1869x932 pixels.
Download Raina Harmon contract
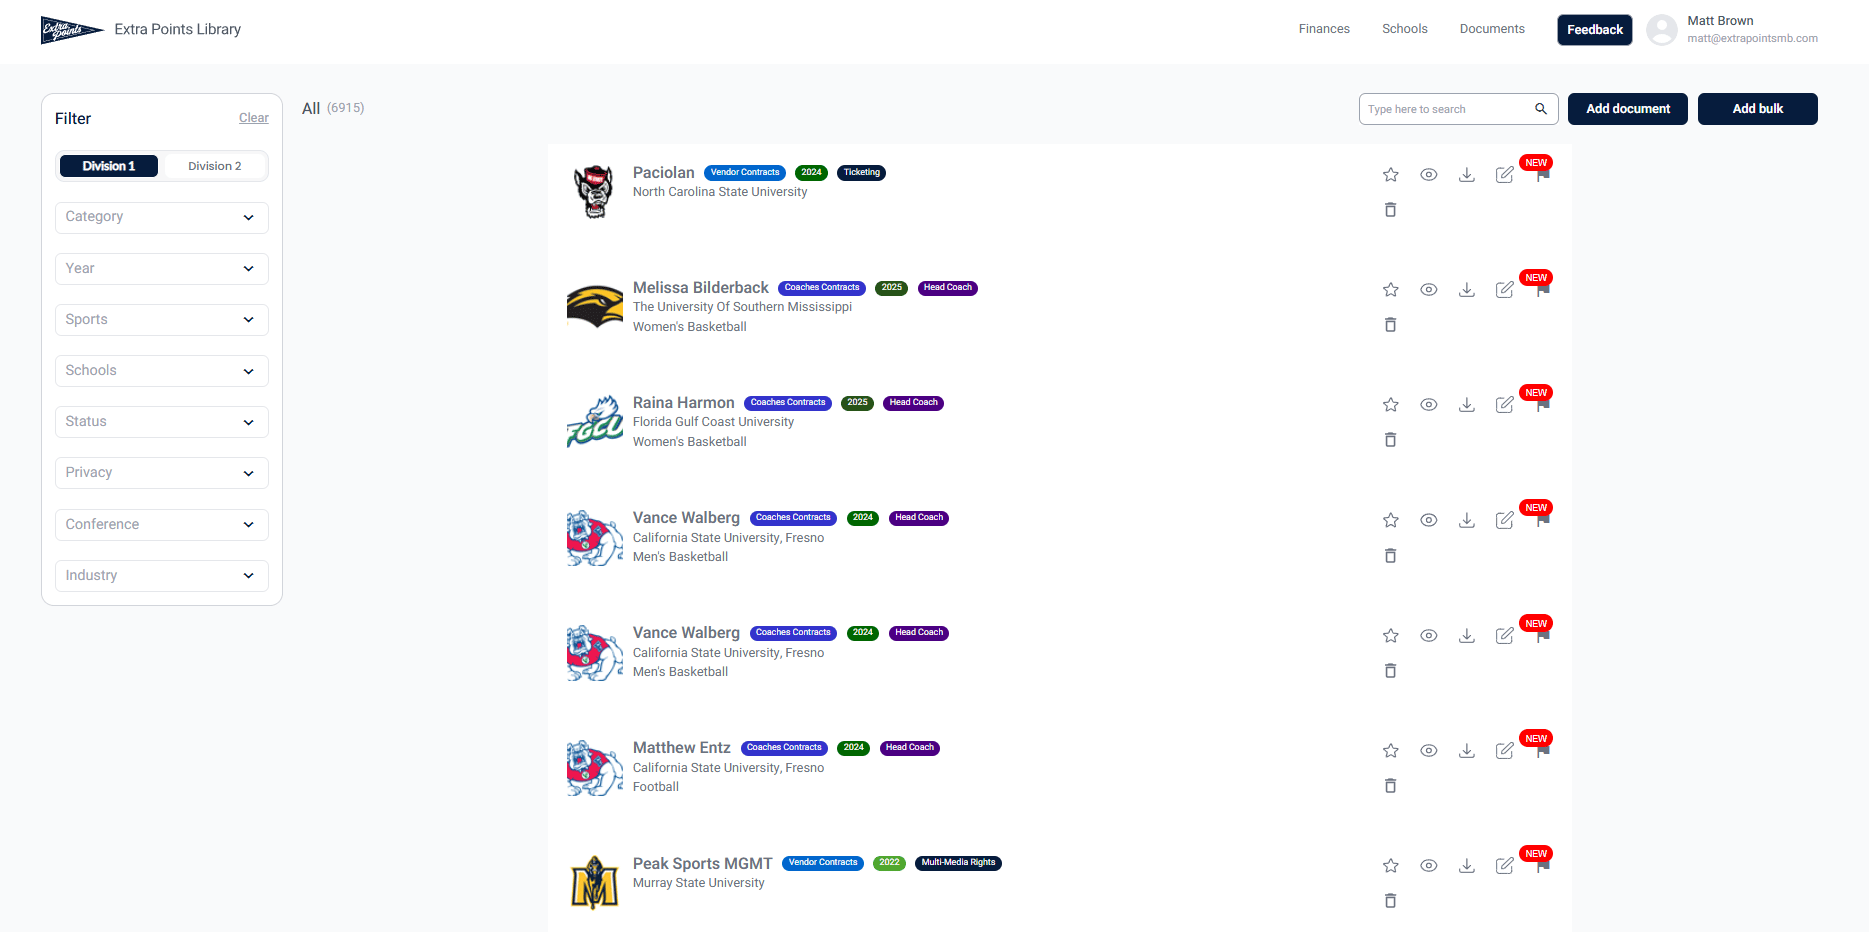click(1467, 405)
